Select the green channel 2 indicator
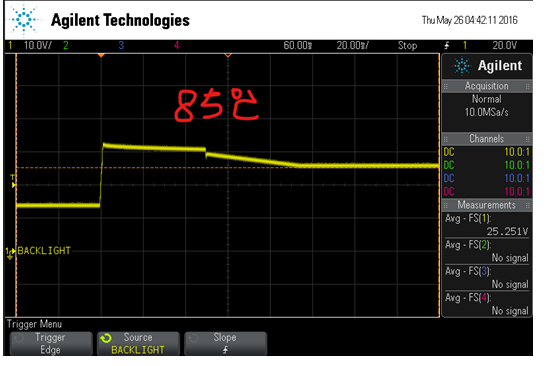 pyautogui.click(x=66, y=45)
